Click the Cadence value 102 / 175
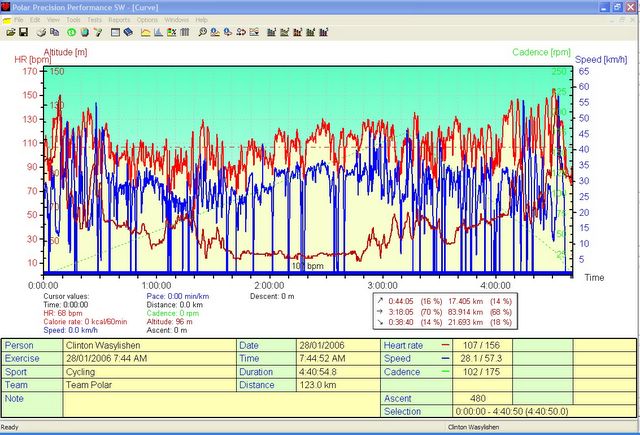 click(x=482, y=372)
